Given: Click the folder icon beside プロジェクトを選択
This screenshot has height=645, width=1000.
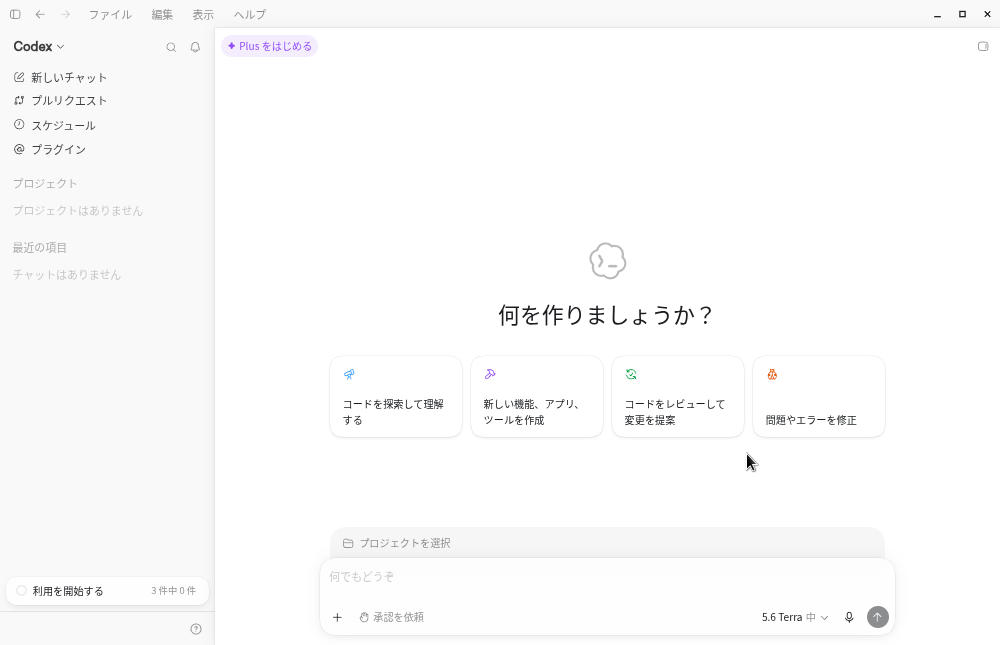Looking at the screenshot, I should click(x=348, y=544).
